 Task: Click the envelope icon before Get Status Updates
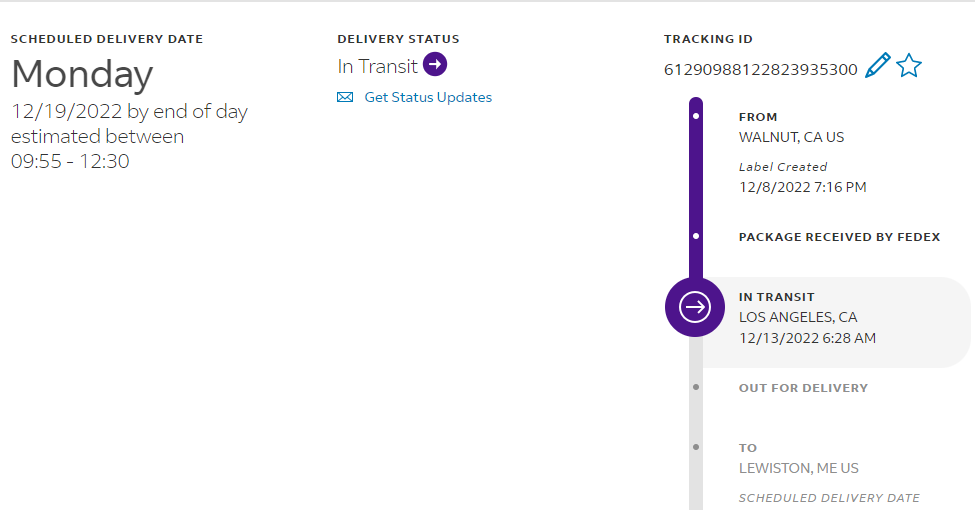(x=345, y=97)
